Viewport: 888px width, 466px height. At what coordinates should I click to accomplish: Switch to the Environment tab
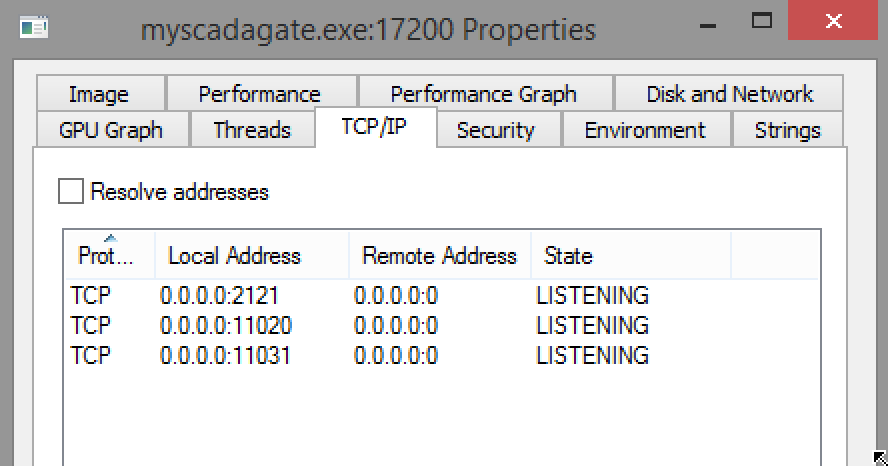[646, 130]
